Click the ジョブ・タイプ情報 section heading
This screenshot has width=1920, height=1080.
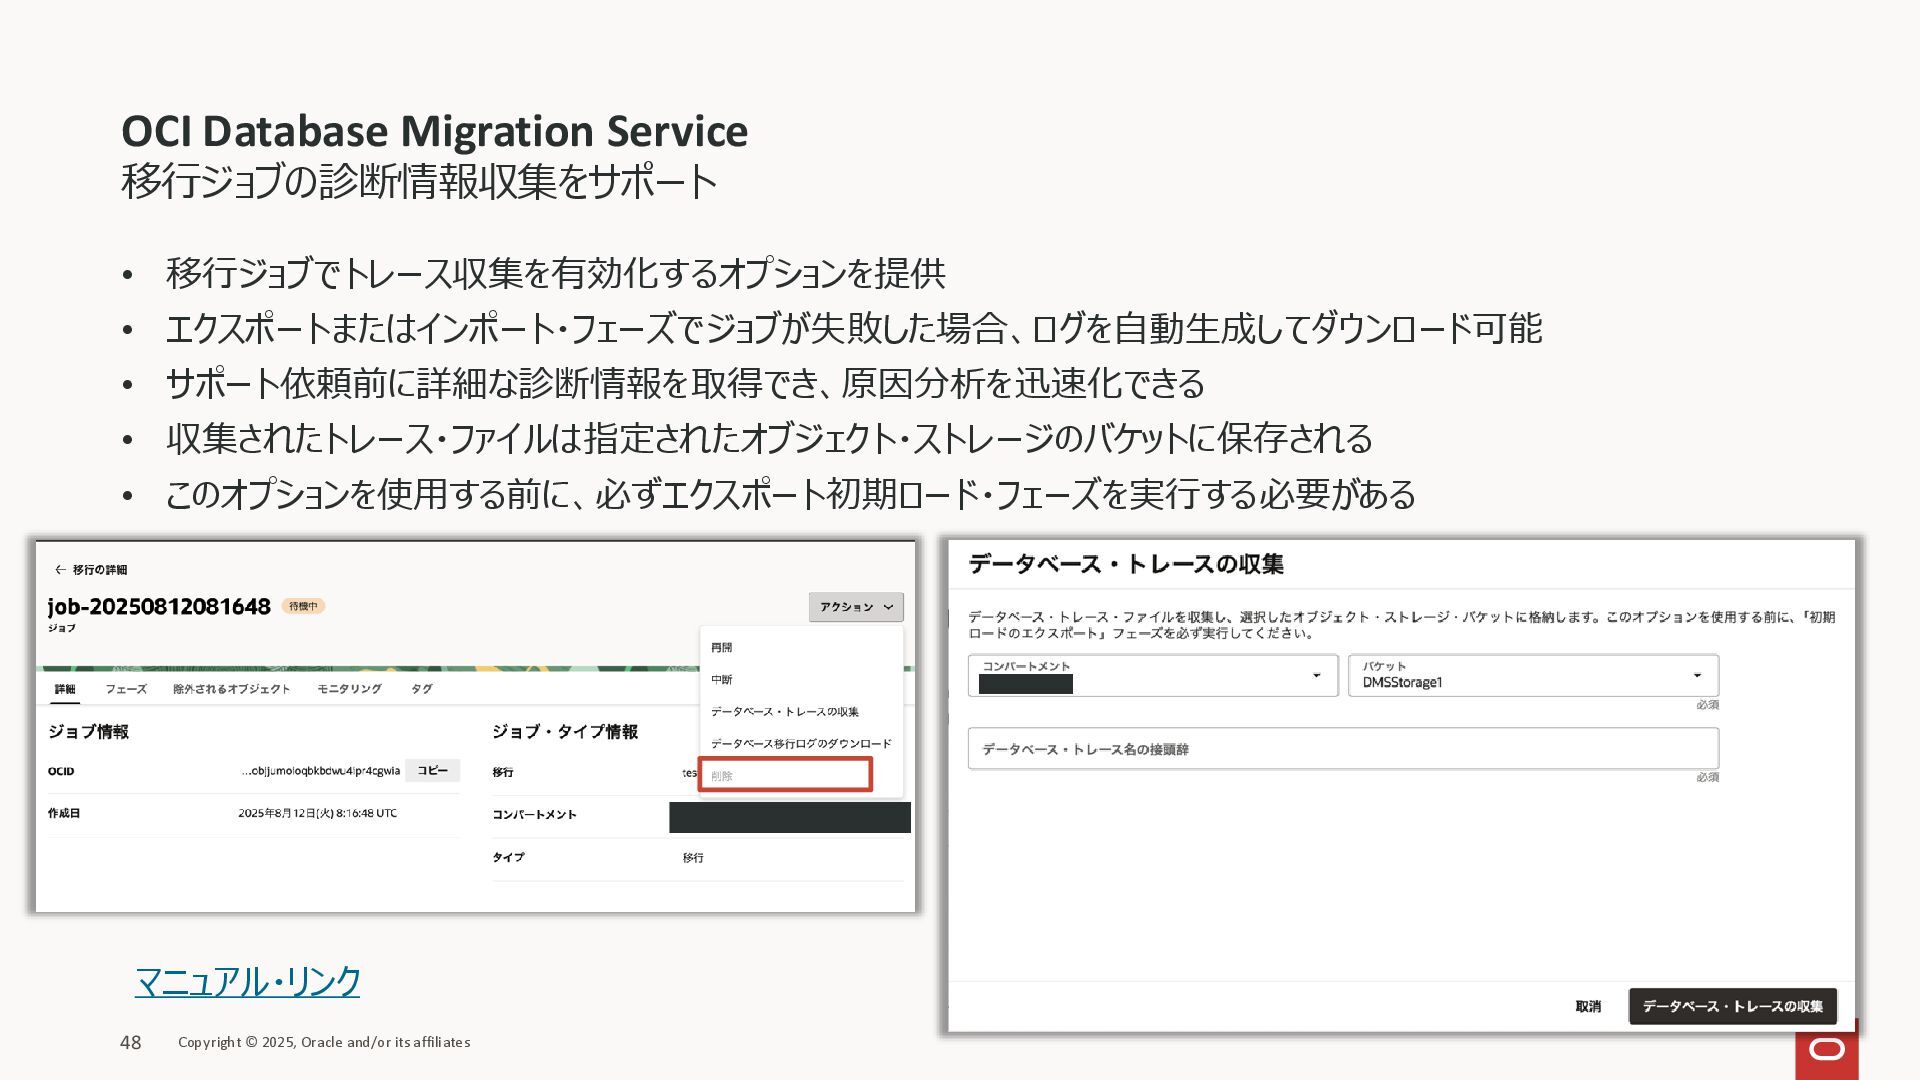[x=565, y=732]
